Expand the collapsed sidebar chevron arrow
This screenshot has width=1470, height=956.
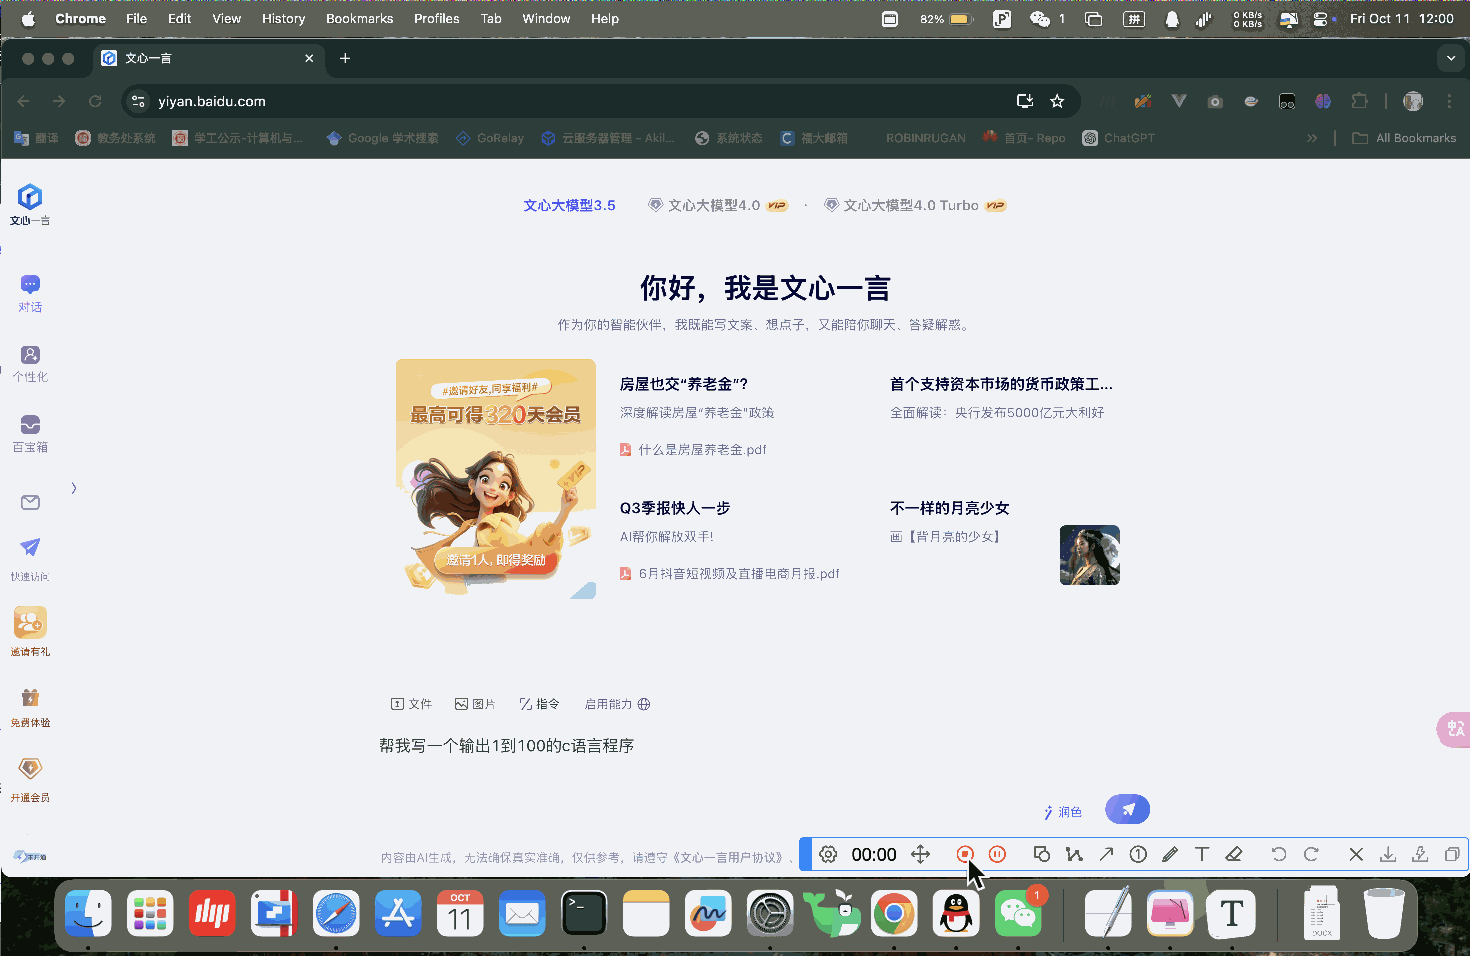pyautogui.click(x=74, y=488)
